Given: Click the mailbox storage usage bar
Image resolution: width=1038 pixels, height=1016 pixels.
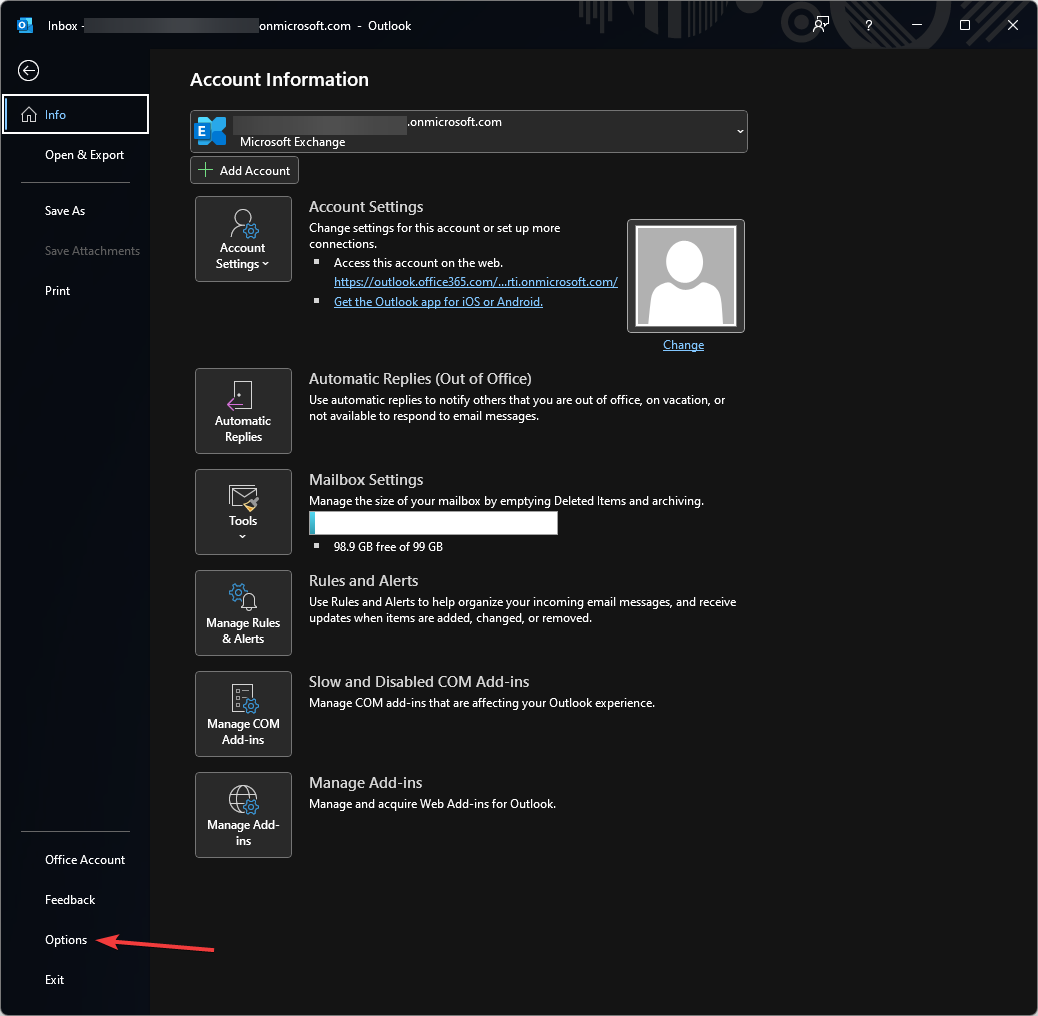Looking at the screenshot, I should pyautogui.click(x=433, y=523).
